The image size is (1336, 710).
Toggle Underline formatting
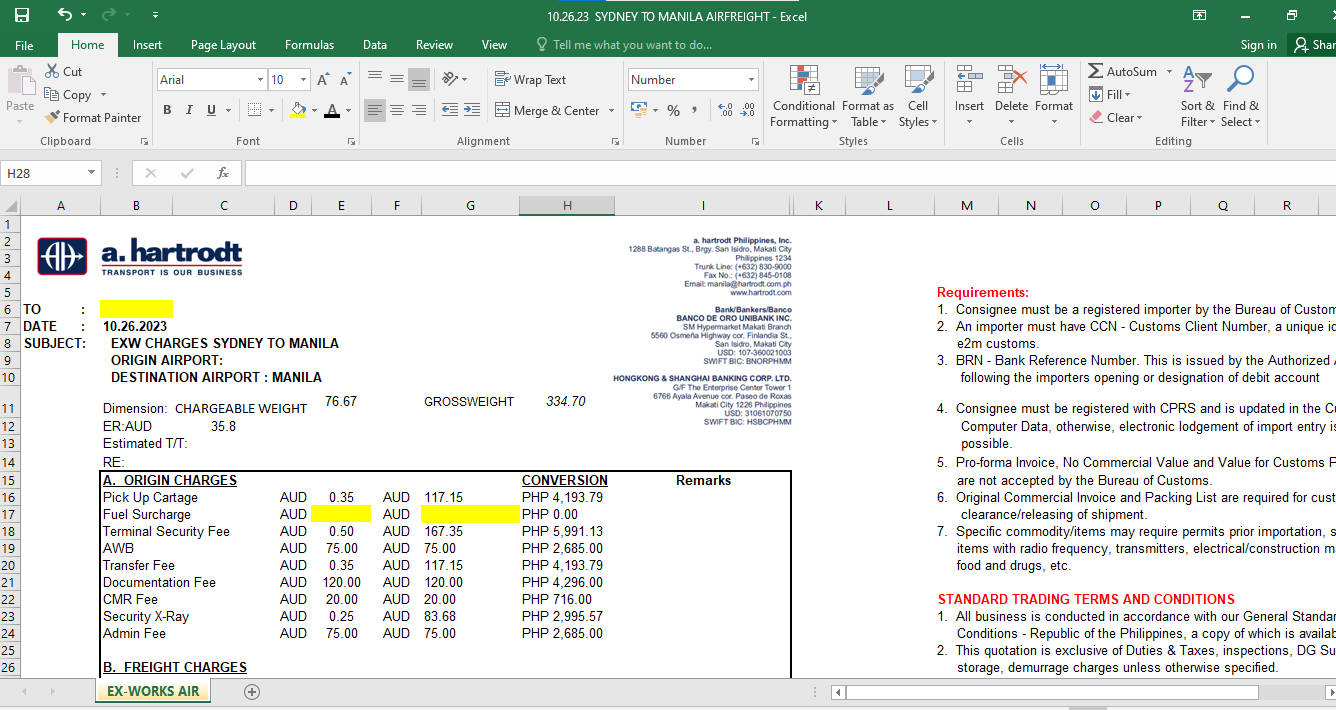pos(211,110)
